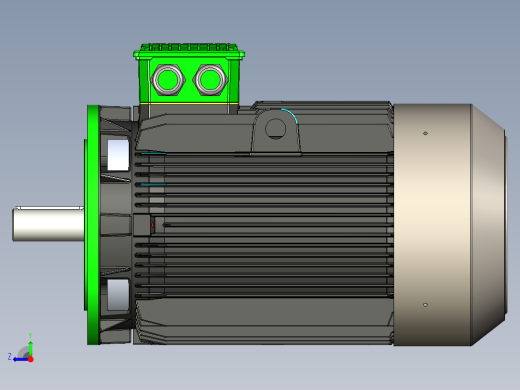Select the keyway on the shaft

tap(49, 208)
